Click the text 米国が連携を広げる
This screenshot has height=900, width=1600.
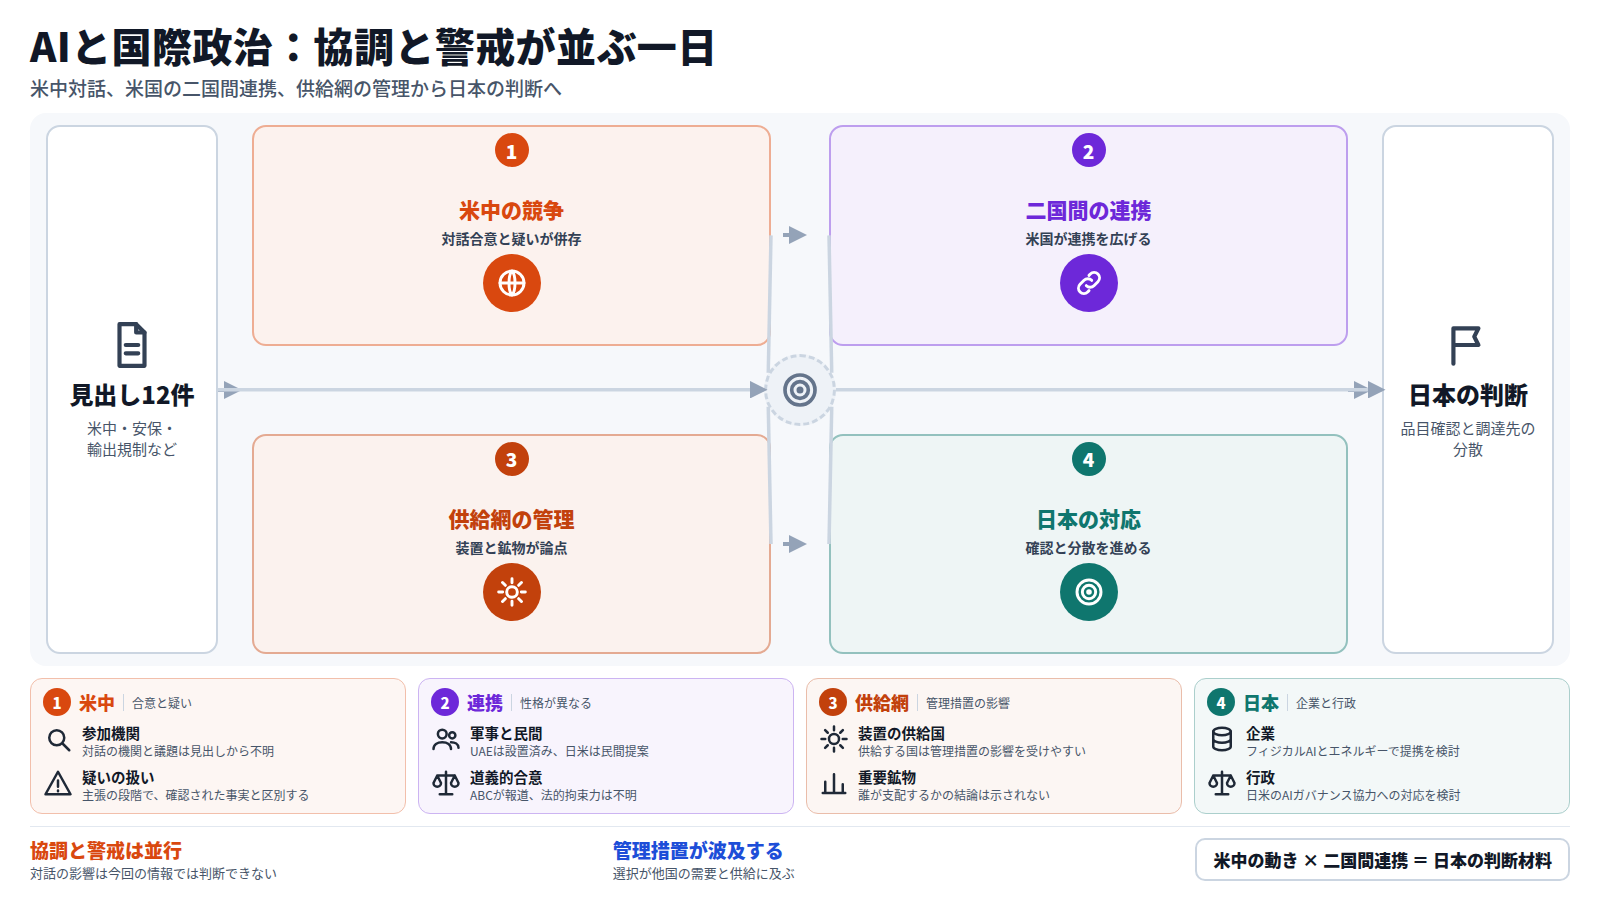pos(1089,240)
